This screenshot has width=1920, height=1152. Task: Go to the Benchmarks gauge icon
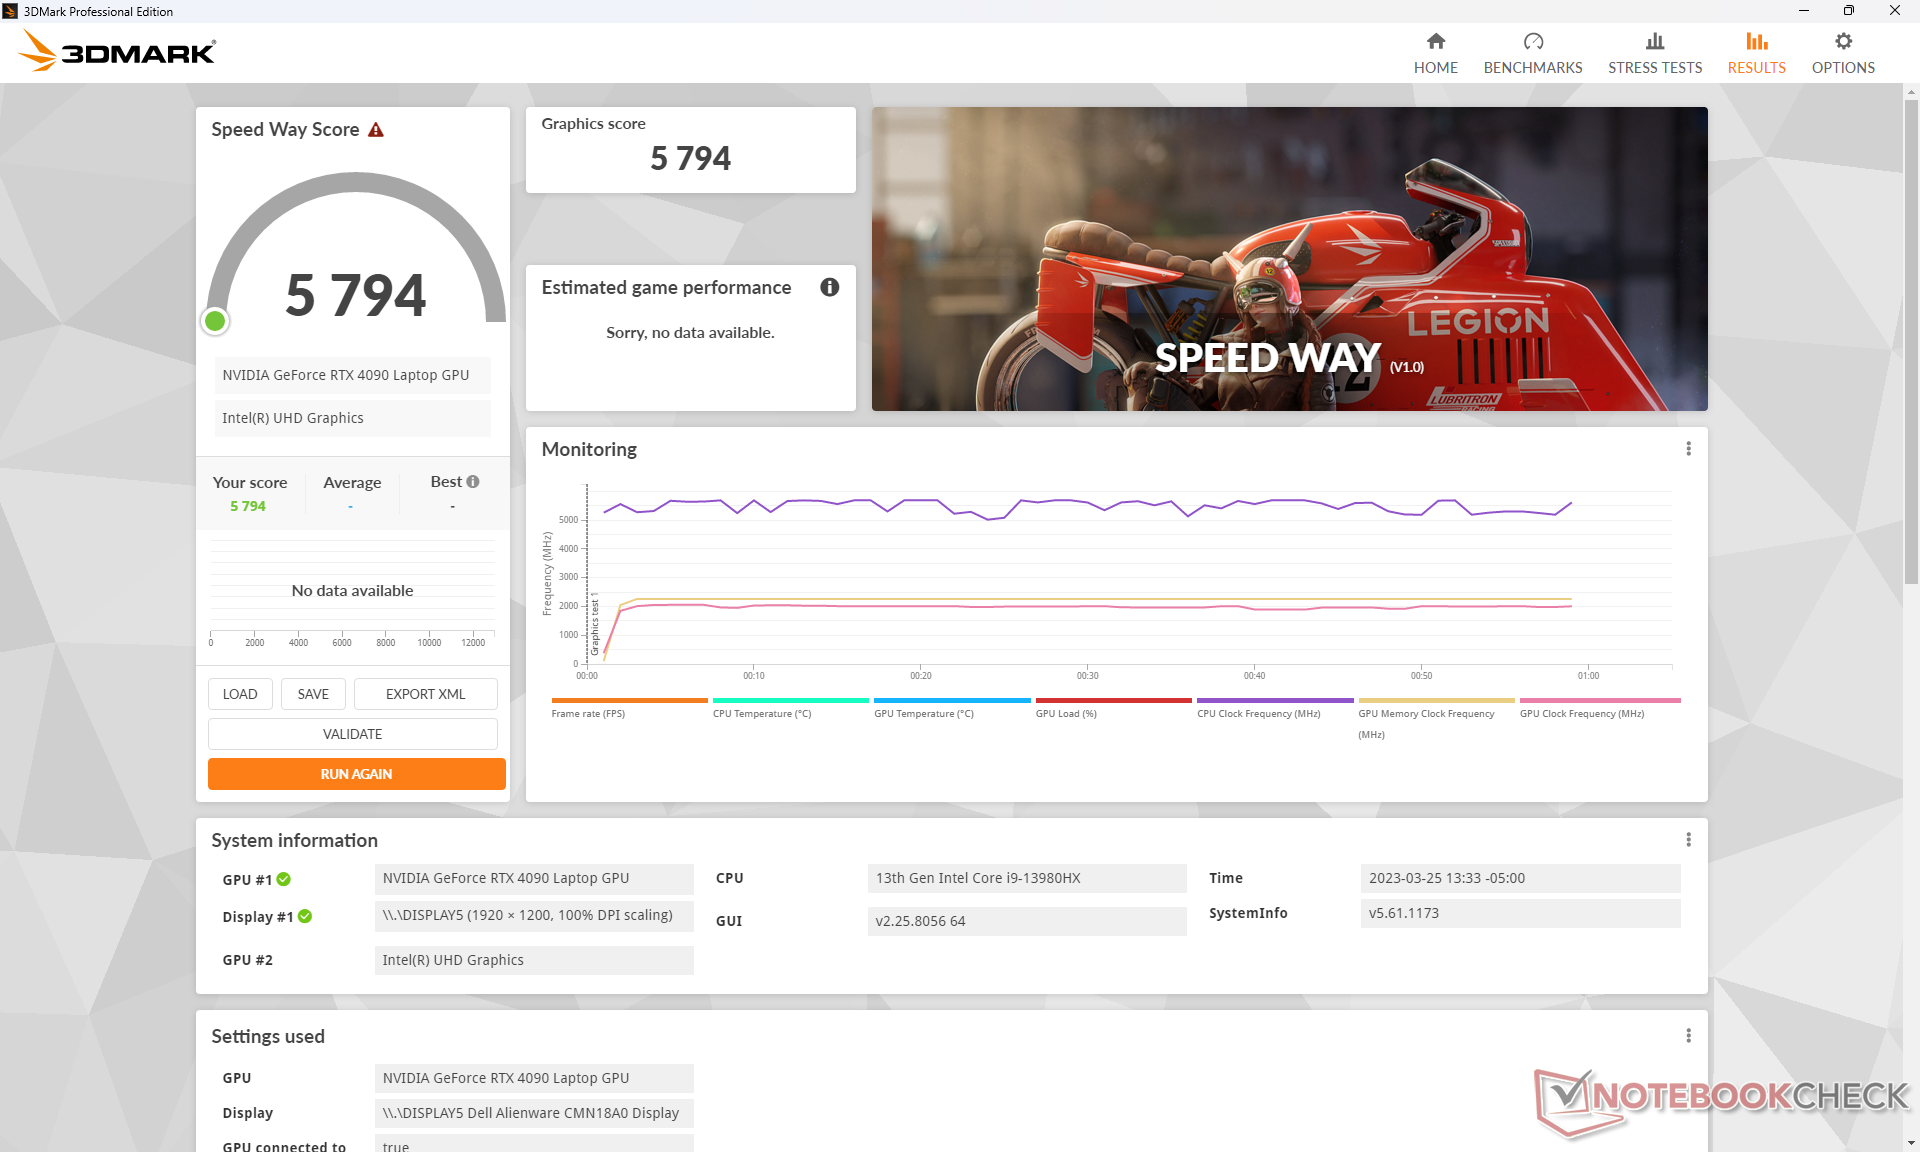[x=1532, y=41]
